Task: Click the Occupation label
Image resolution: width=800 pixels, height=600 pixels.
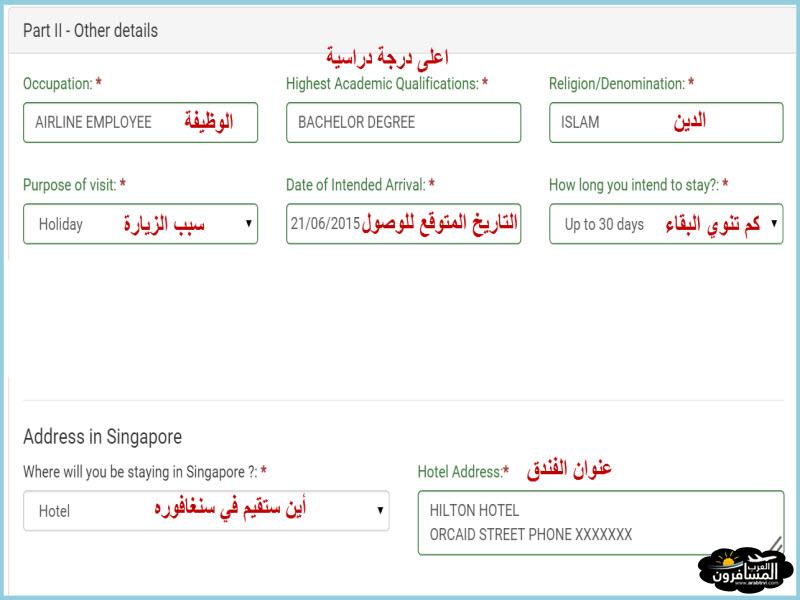Action: (62, 84)
